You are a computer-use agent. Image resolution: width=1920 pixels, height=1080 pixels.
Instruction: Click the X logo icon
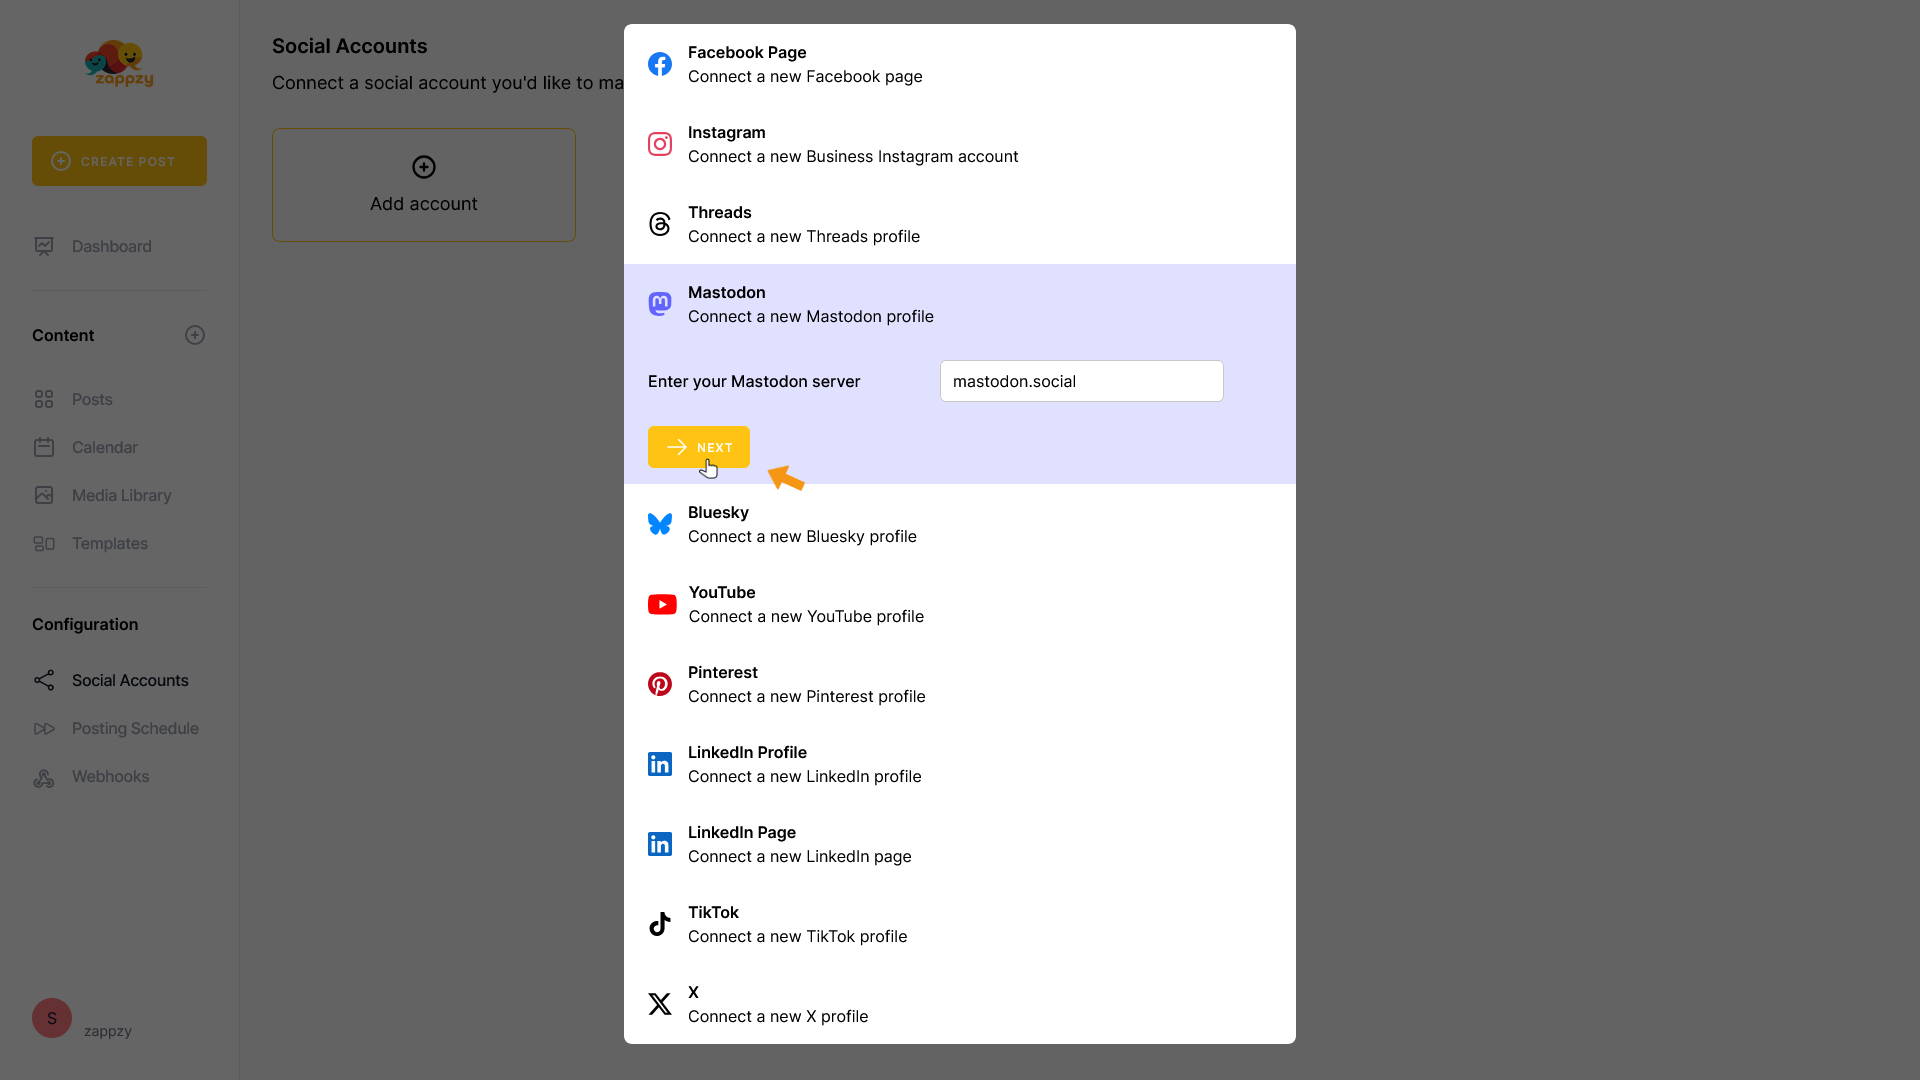[x=660, y=1004]
